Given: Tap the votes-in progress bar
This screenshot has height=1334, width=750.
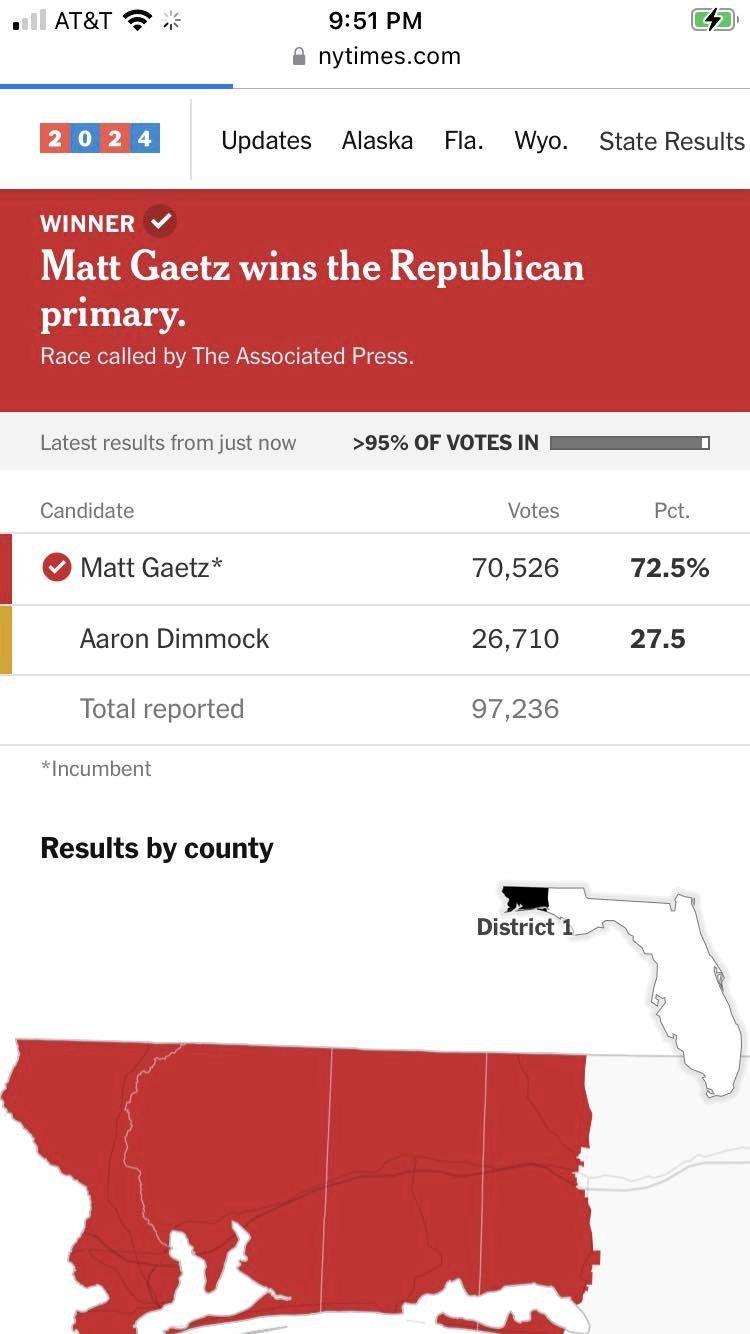Looking at the screenshot, I should 630,443.
